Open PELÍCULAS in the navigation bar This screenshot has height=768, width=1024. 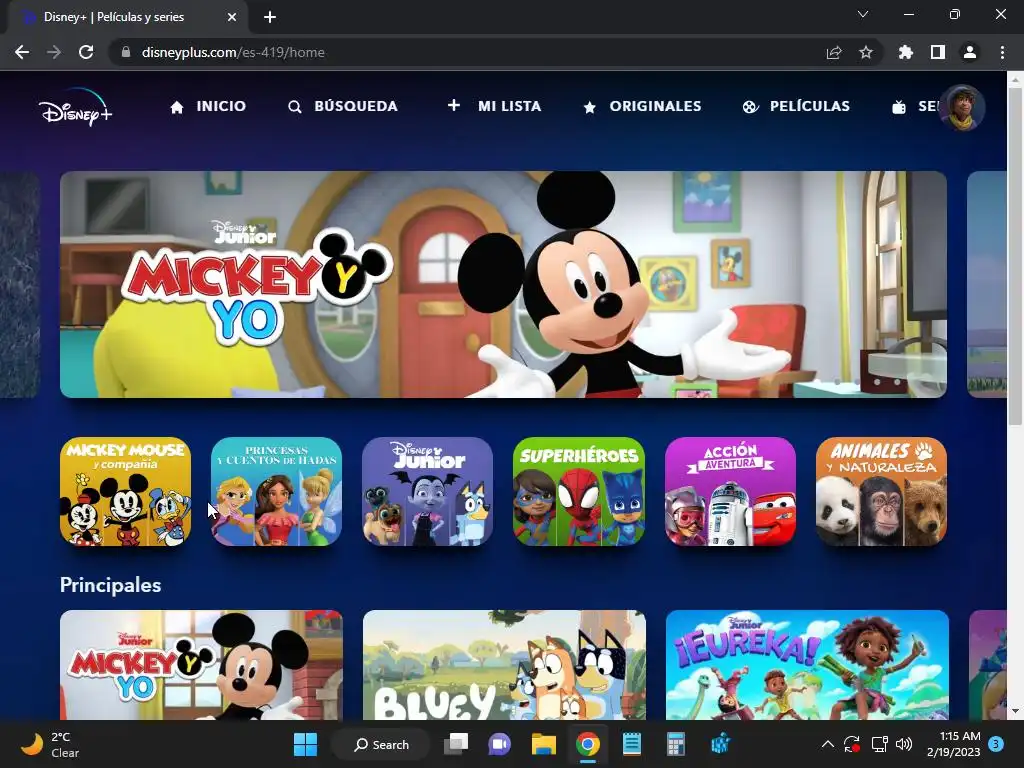pyautogui.click(x=796, y=106)
